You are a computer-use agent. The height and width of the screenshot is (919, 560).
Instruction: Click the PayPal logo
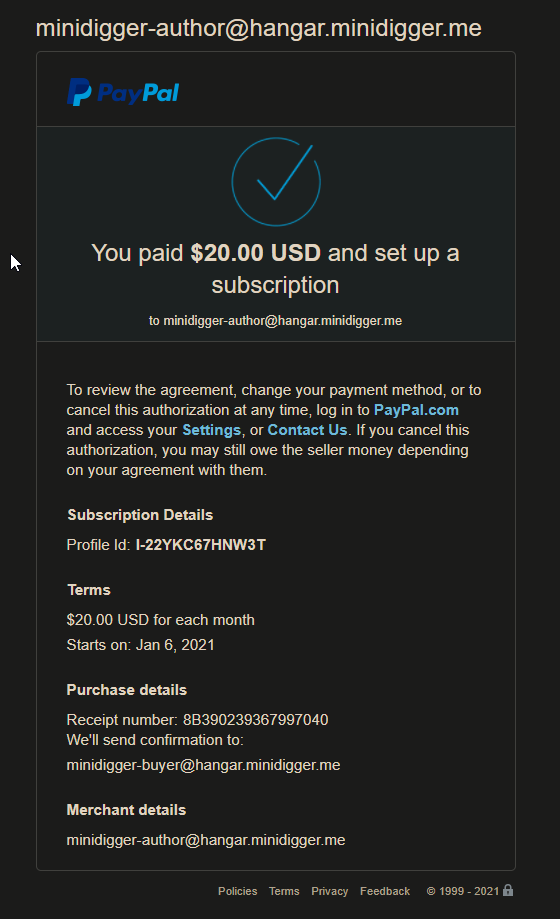point(123,92)
